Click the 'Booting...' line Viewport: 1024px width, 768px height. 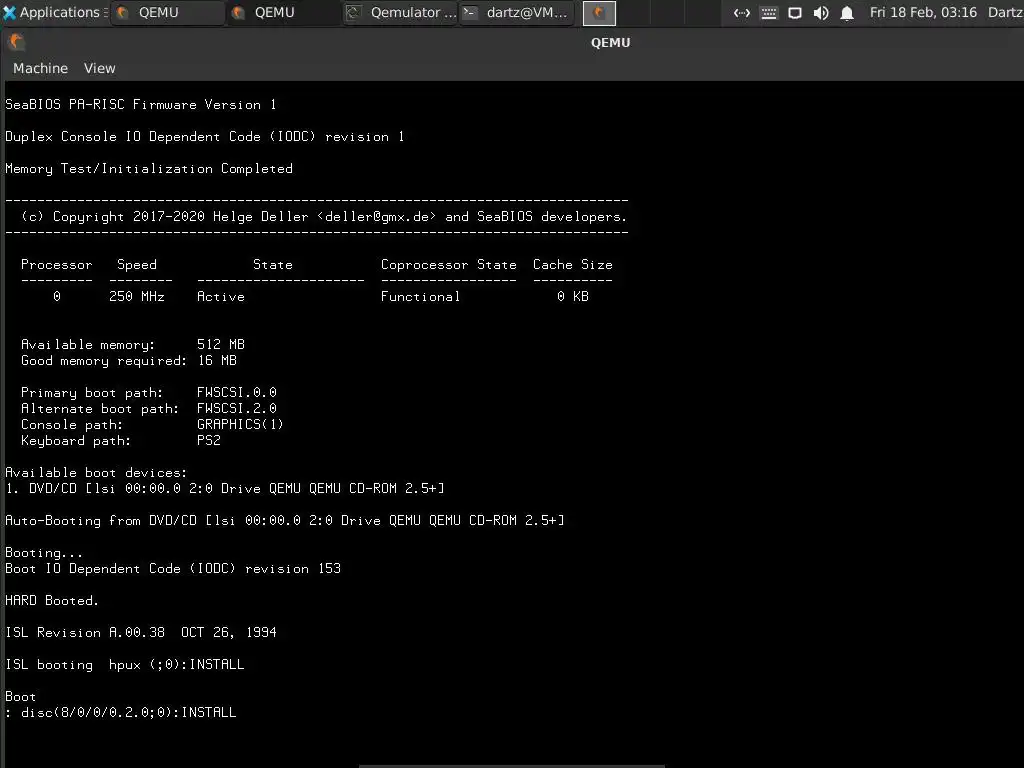(44, 552)
